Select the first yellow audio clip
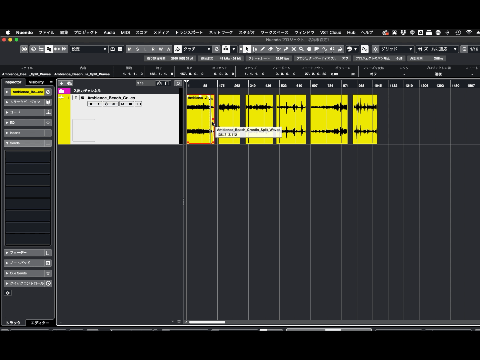Screen dimensions: 480x360 (199, 119)
